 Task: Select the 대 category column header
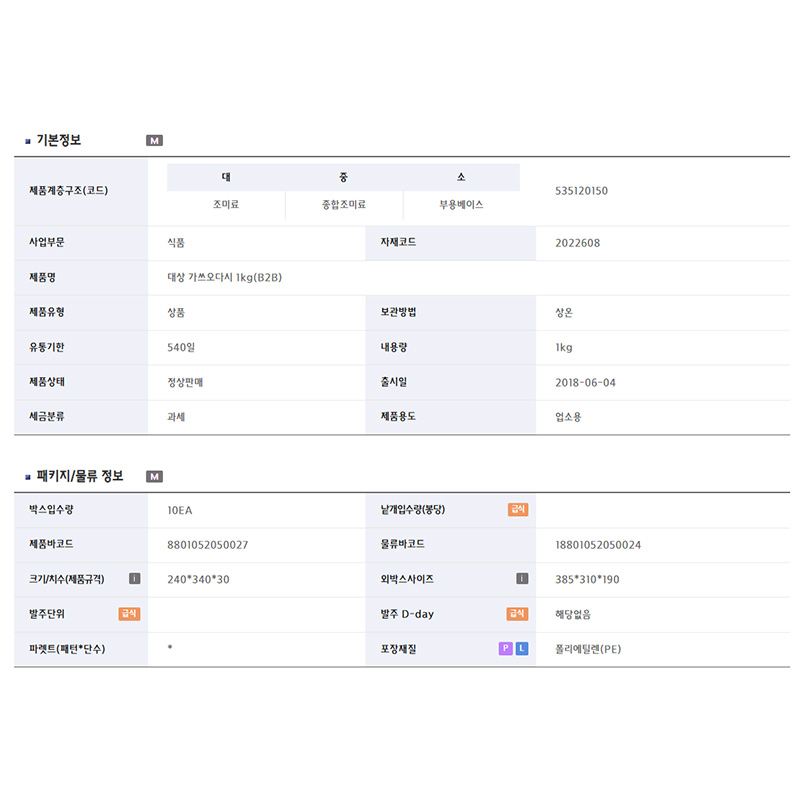tap(226, 177)
